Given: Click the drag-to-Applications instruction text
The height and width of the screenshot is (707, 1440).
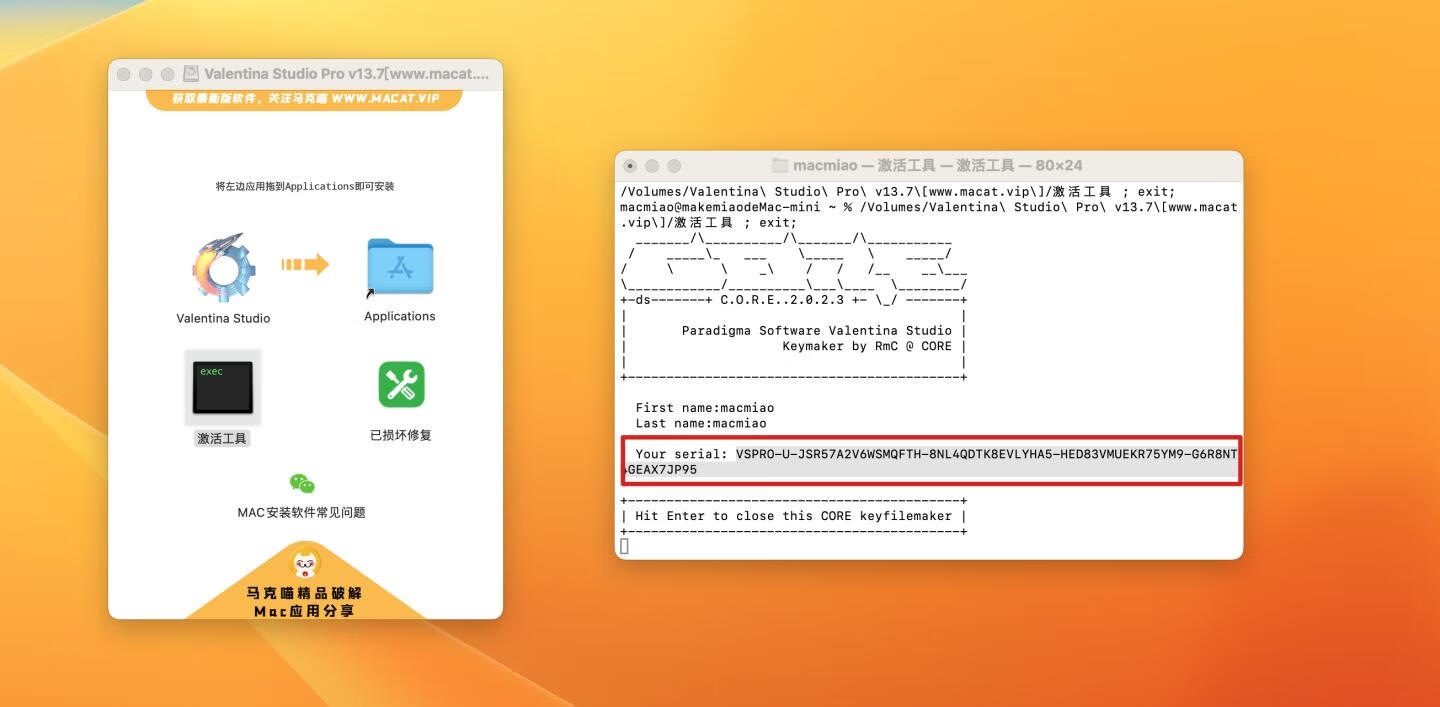Looking at the screenshot, I should click(x=305, y=186).
